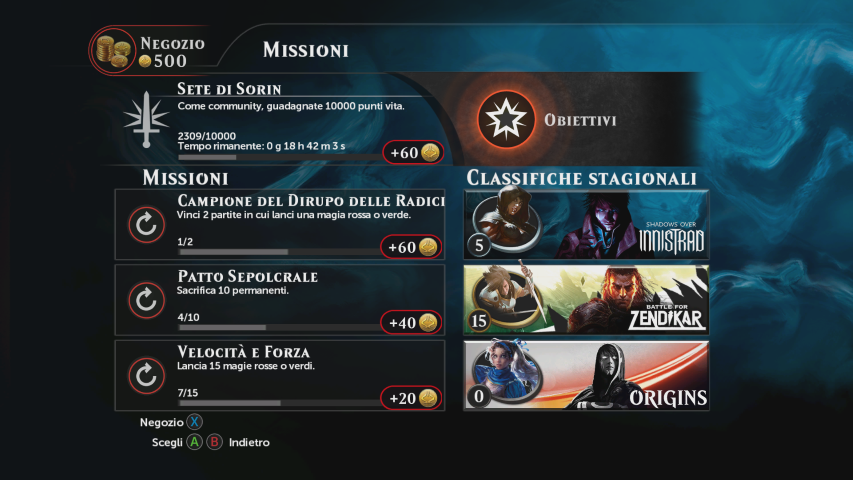Screen dimensions: 853x480
Task: Click the reroll icon for Velocità e Forza
Action: 146,376
